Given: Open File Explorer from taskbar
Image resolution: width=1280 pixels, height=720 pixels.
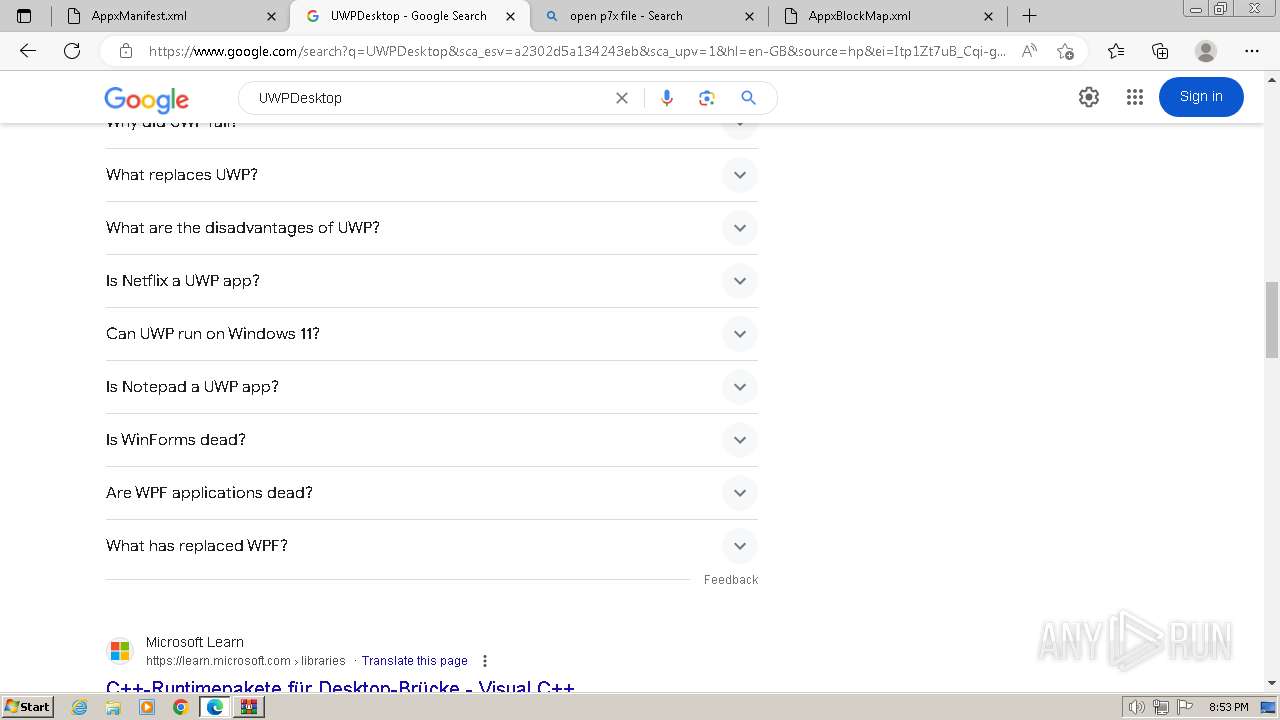Looking at the screenshot, I should click(x=113, y=707).
